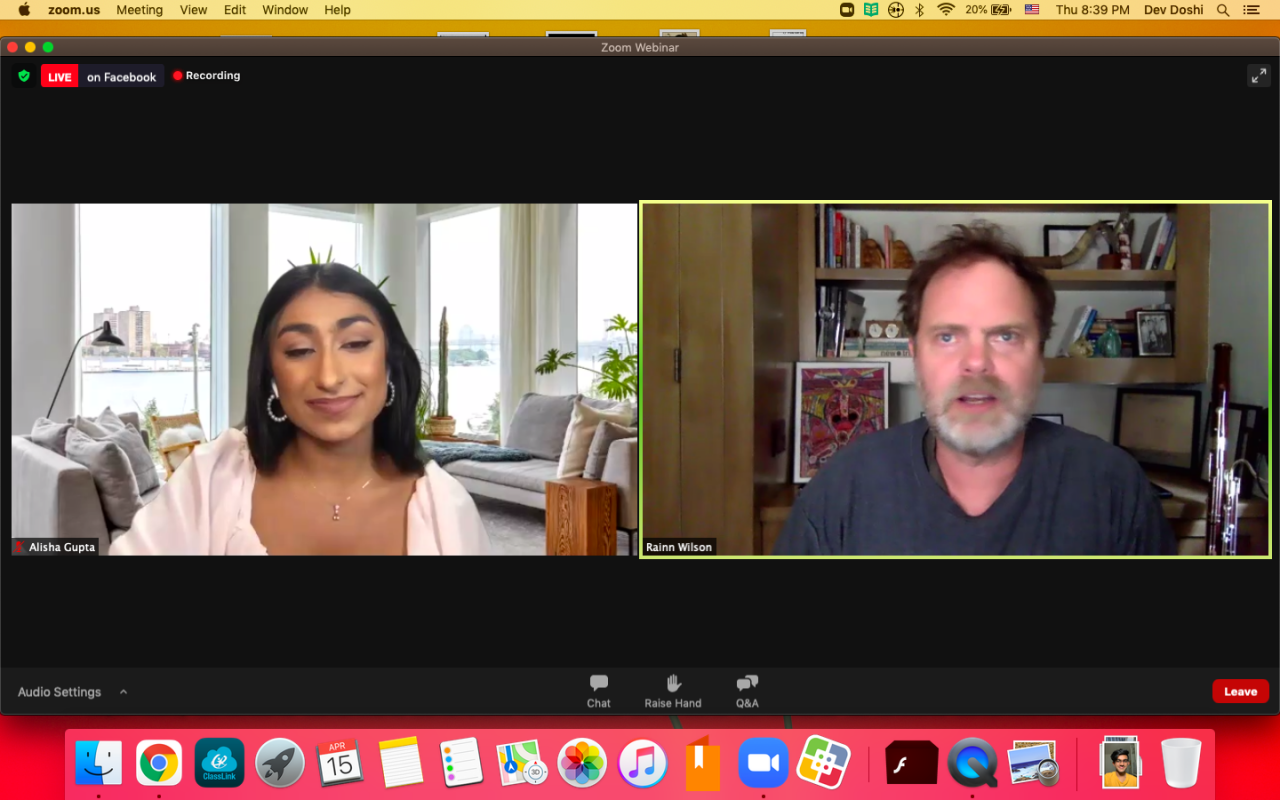
Task: Open Music from the Dock
Action: coord(643,763)
